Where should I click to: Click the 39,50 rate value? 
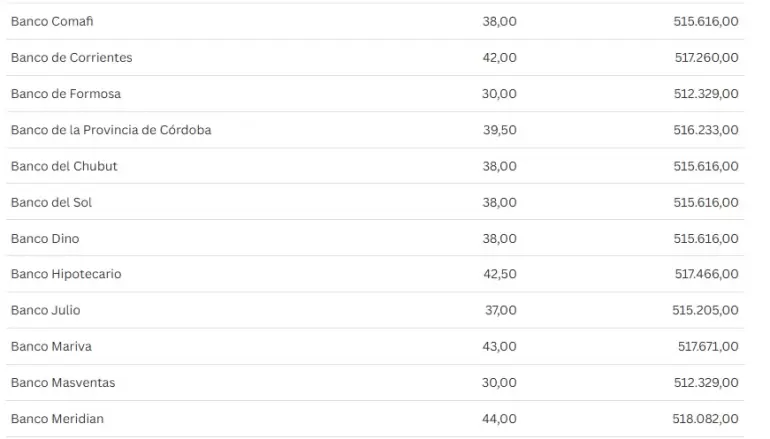499,130
